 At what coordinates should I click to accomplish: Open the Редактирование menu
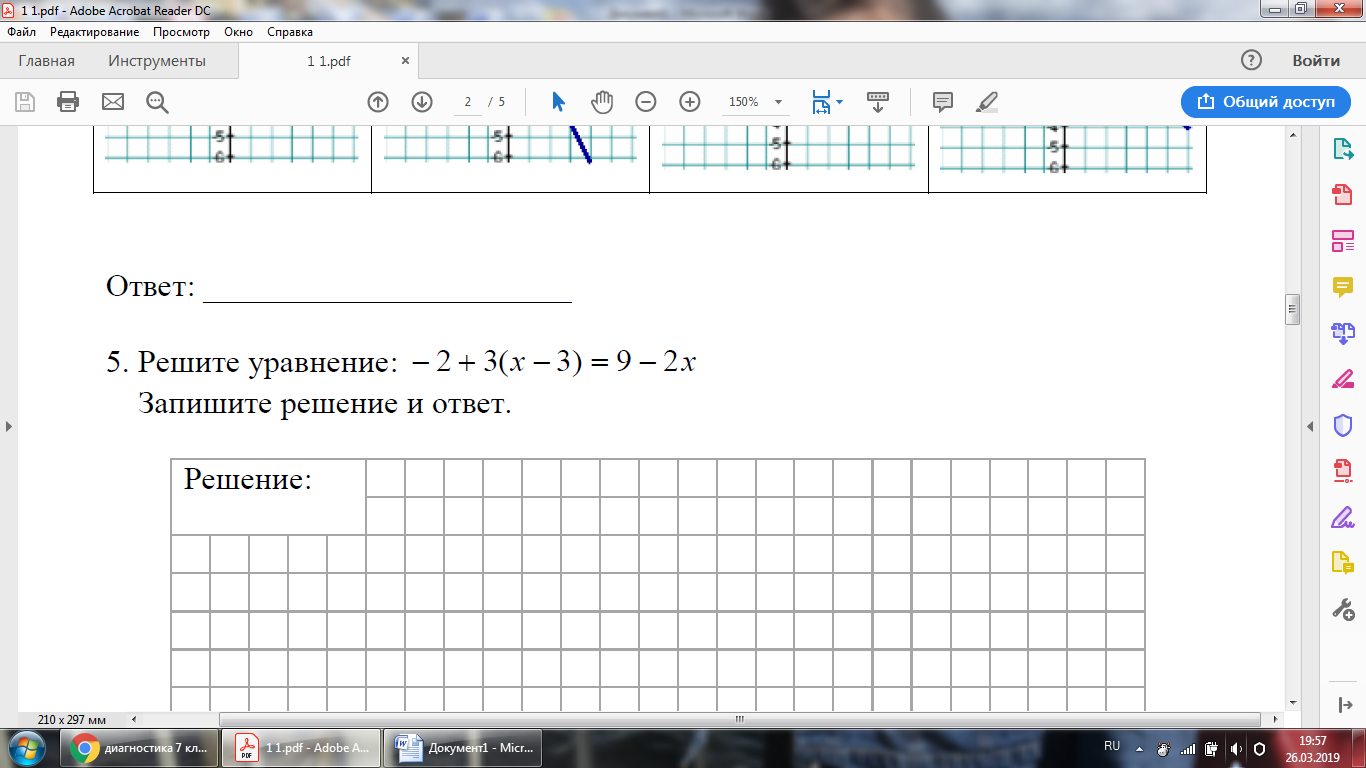(x=95, y=32)
